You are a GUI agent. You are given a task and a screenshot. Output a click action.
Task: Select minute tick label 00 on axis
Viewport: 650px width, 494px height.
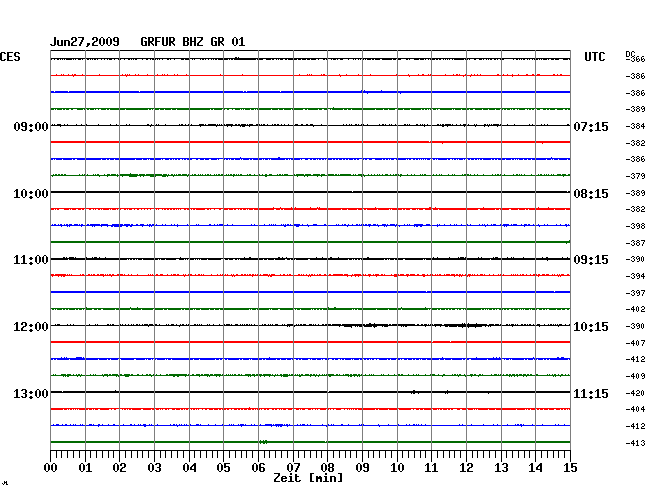(51, 468)
